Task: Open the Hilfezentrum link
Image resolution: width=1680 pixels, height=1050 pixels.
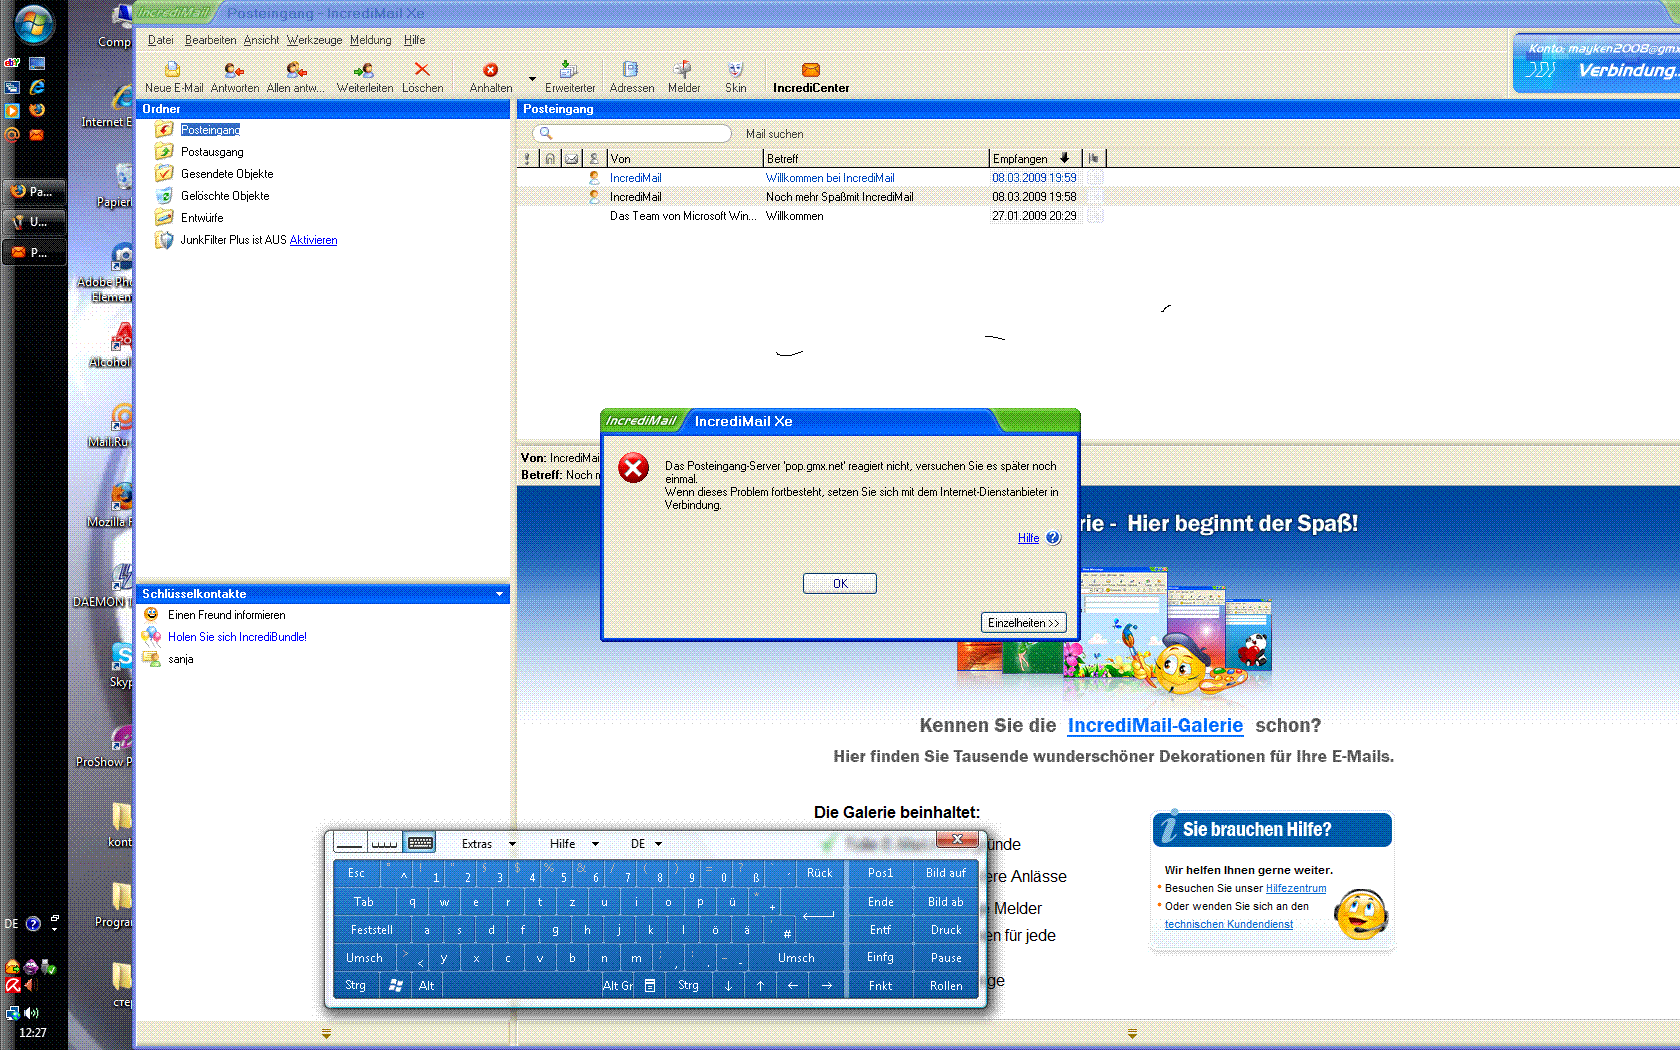Action: click(x=1296, y=888)
